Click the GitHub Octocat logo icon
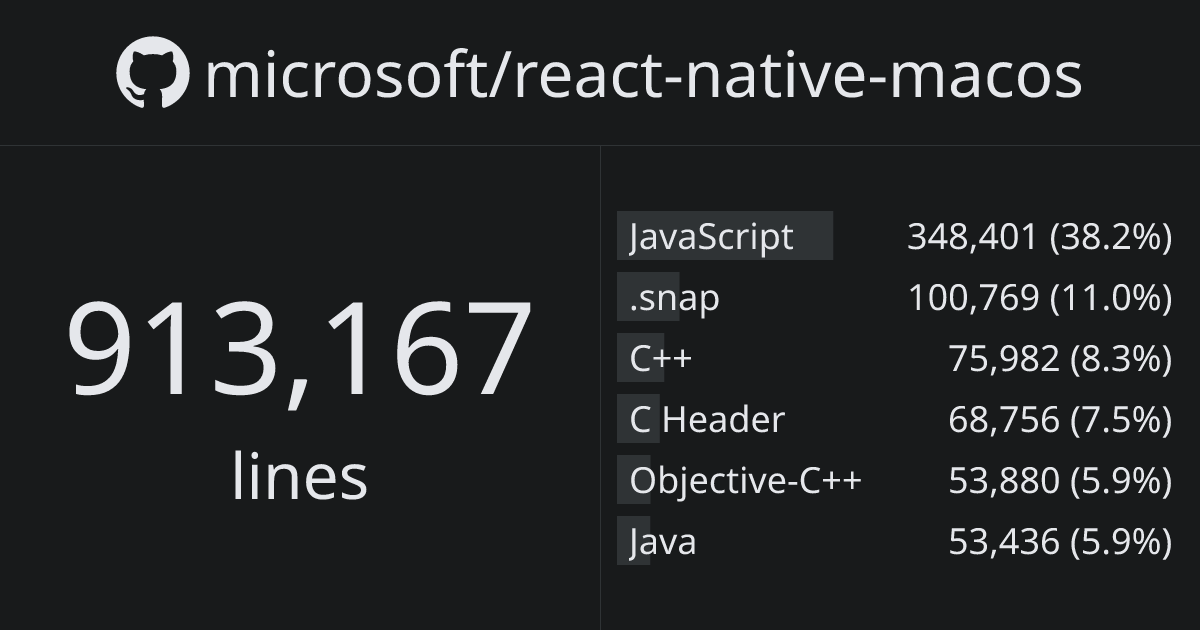 [153, 73]
